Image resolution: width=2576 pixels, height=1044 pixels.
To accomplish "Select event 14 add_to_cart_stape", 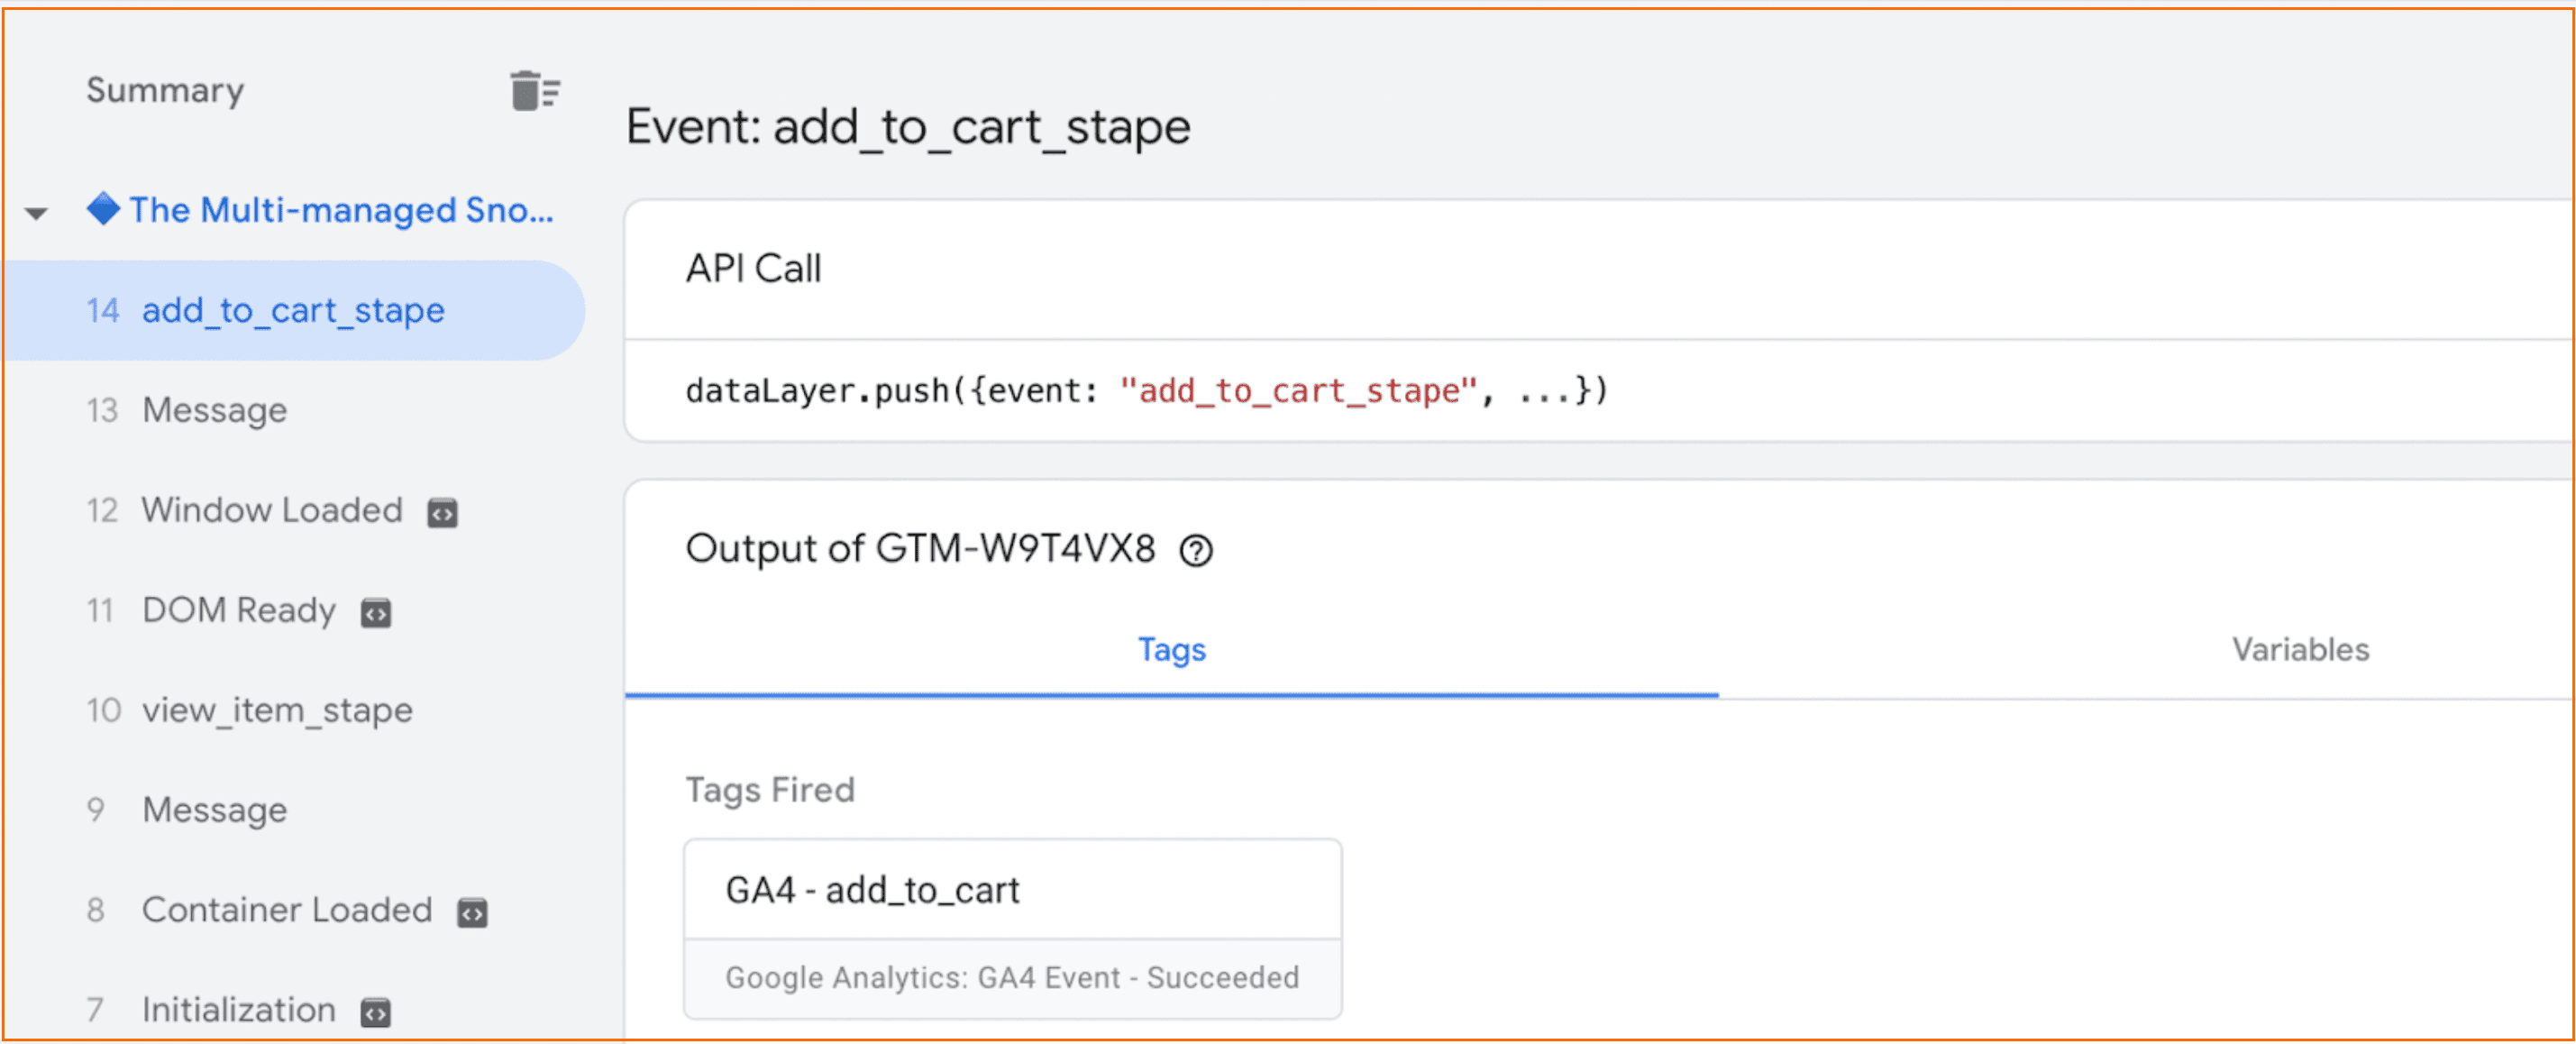I will pos(294,311).
